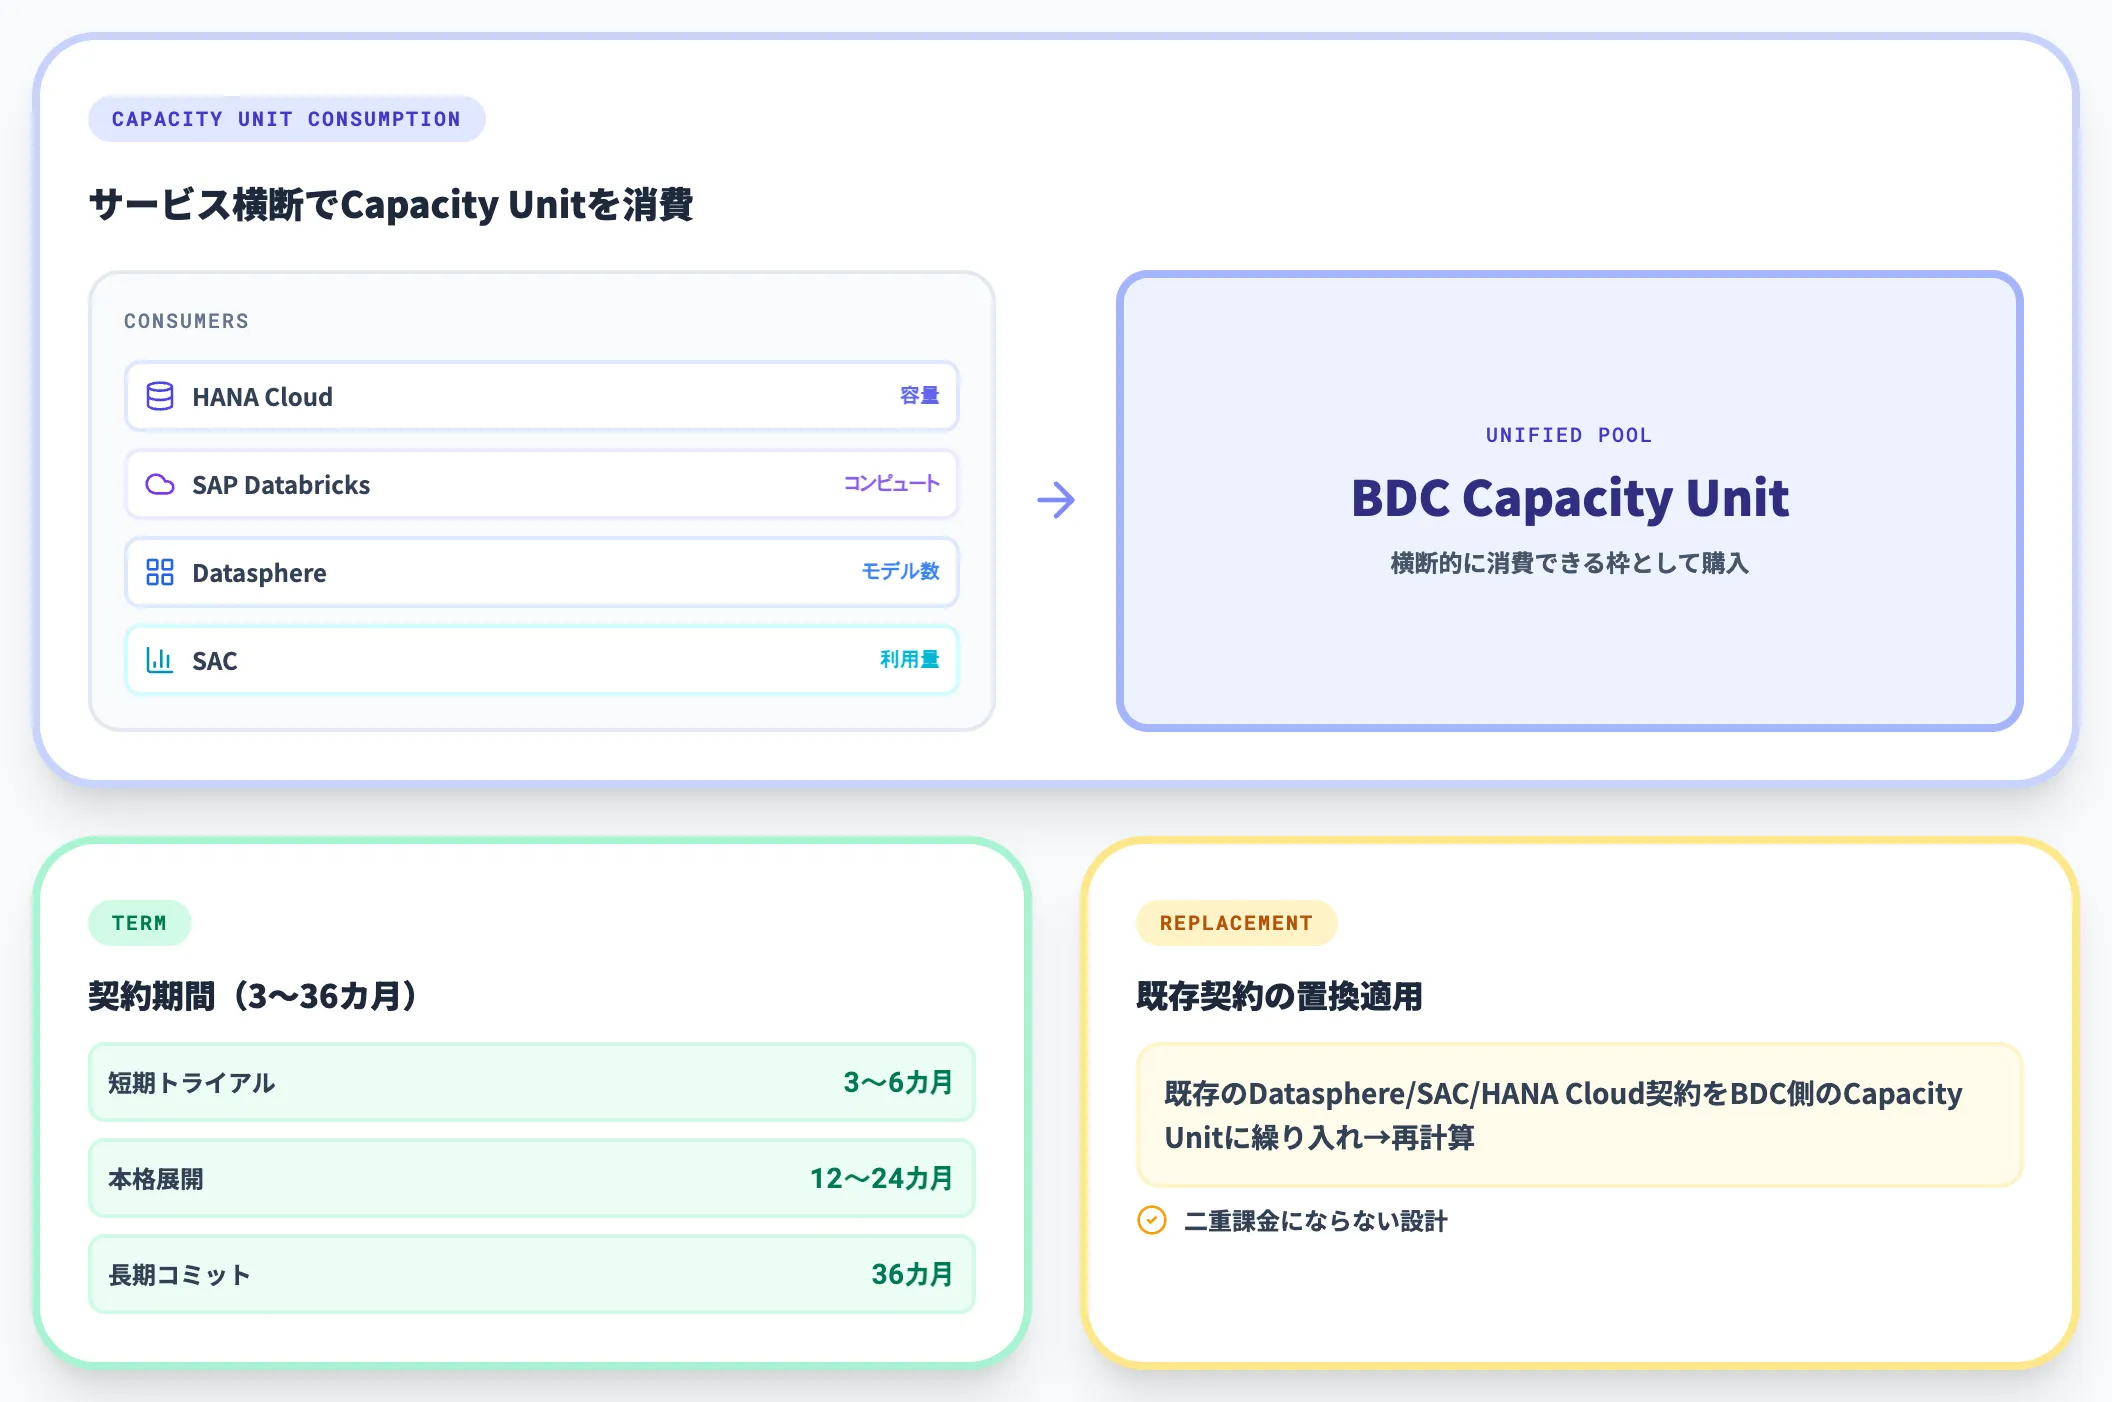Click the 二重課金にならない設計 text
2112x1402 pixels.
1316,1221
